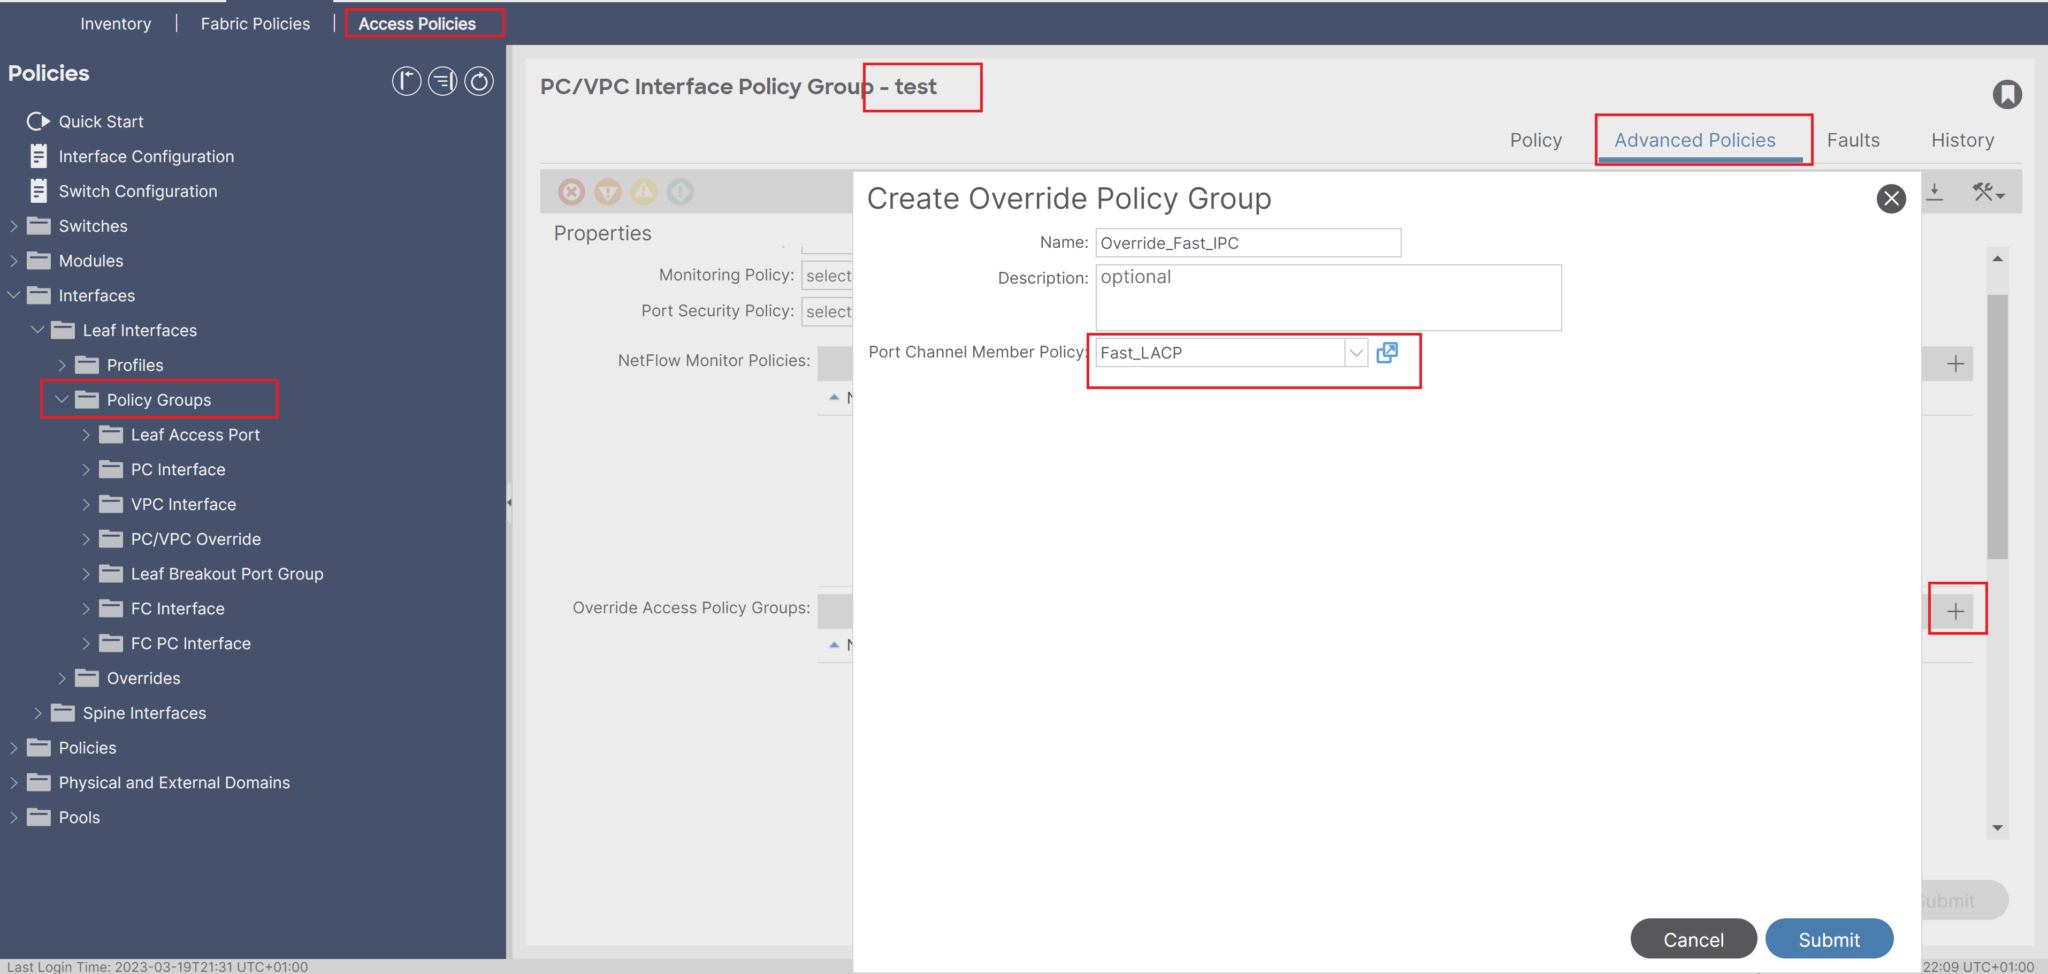Submit the Create Override Policy Group form
Viewport: 2048px width, 974px height.
coord(1828,938)
